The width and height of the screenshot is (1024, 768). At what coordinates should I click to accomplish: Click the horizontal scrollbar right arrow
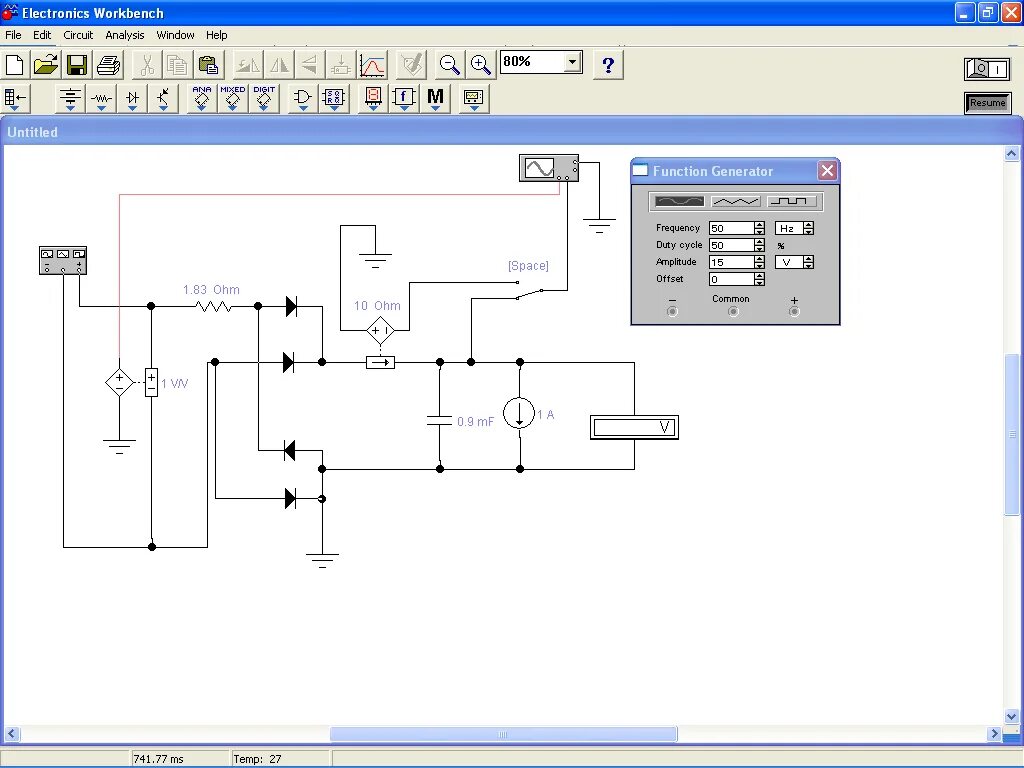[x=994, y=734]
